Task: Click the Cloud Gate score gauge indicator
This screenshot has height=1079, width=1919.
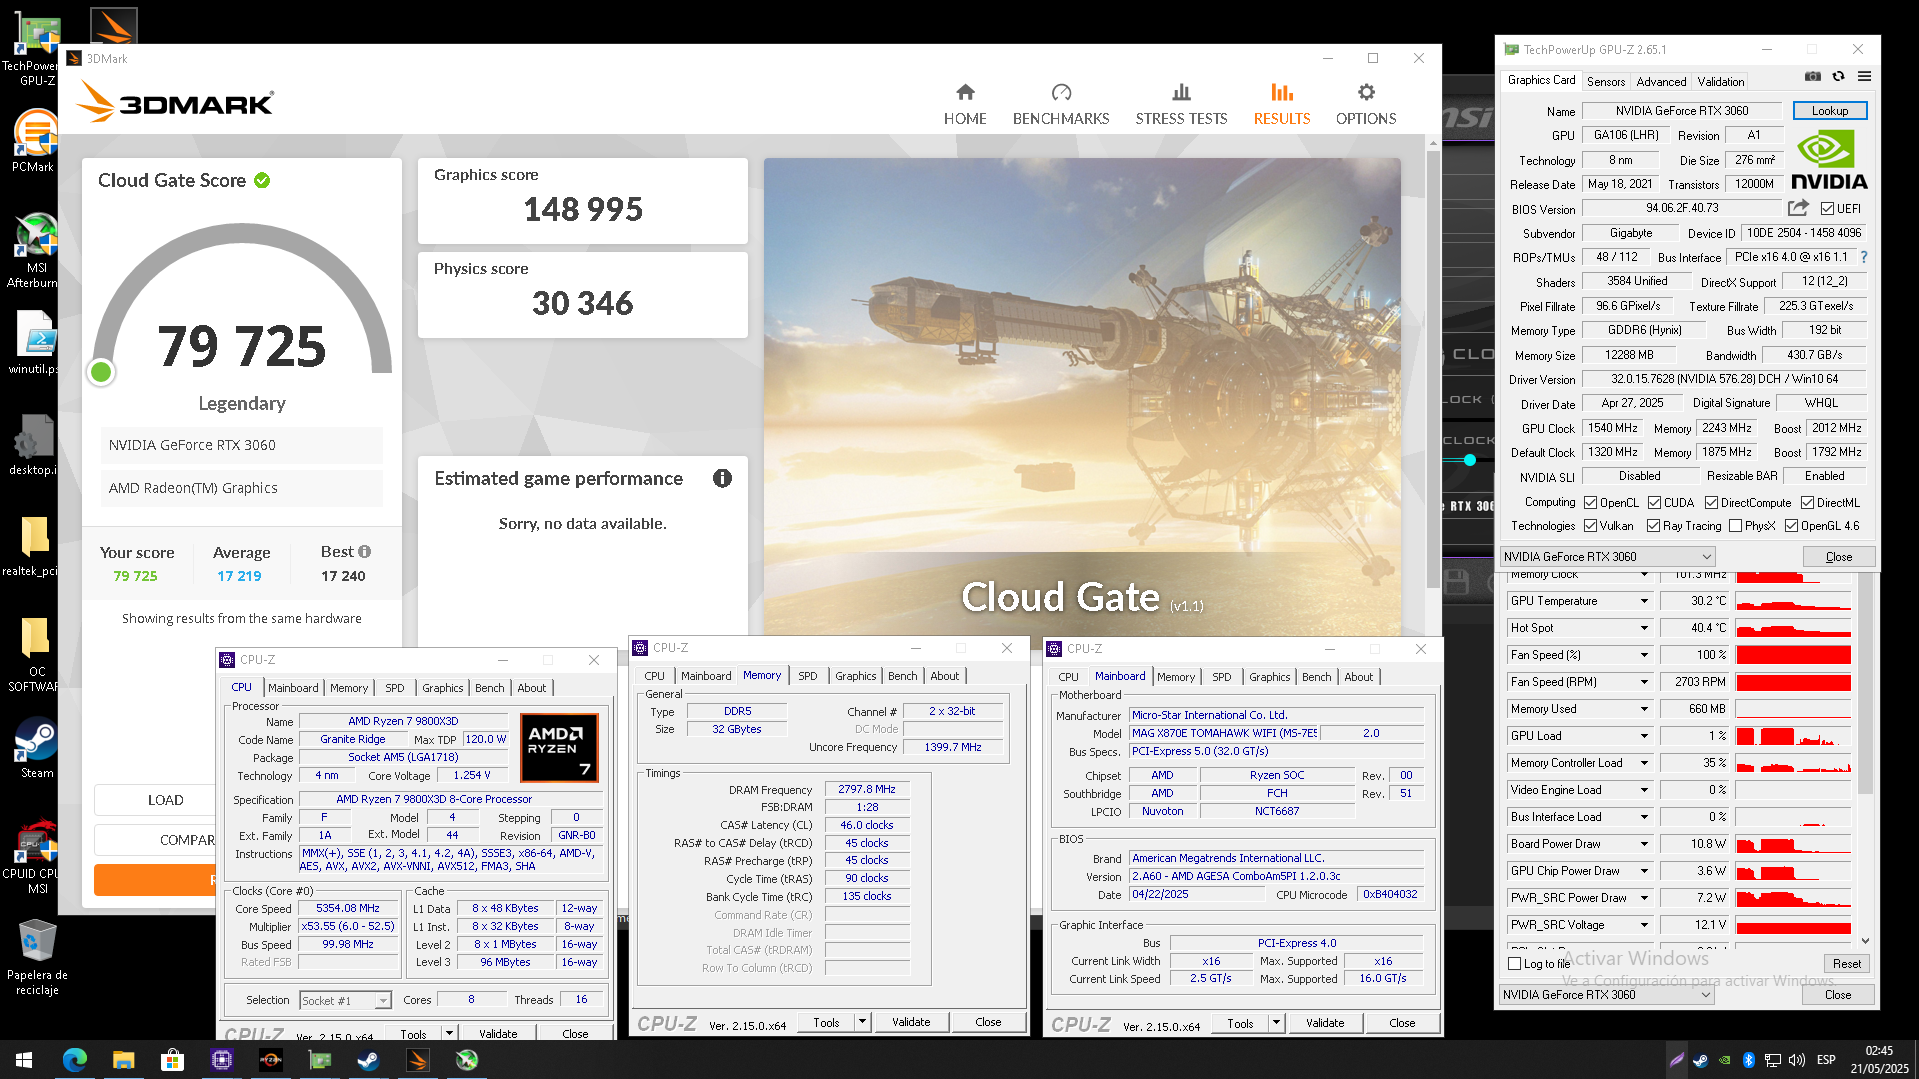Action: tap(101, 372)
